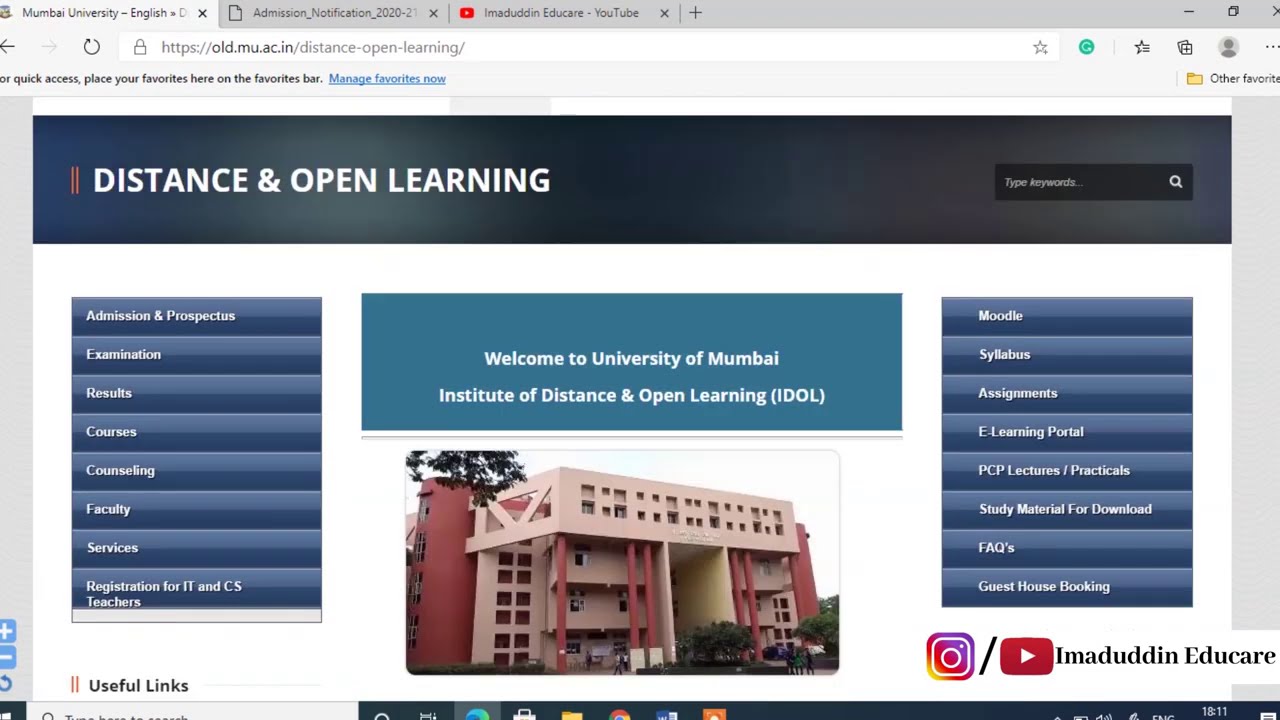Open the Services menu item
Screen dimensions: 1280x720
pyautogui.click(x=196, y=548)
